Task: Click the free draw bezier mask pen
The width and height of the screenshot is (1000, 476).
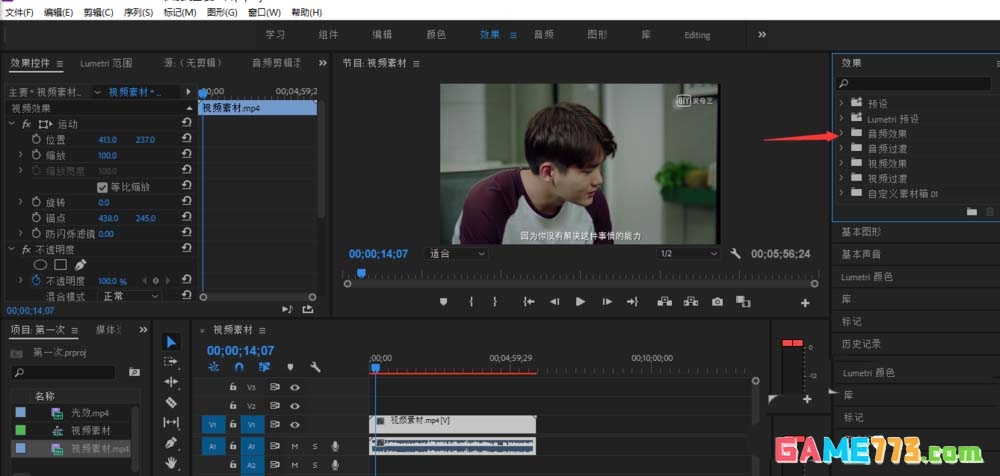Action: (80, 264)
